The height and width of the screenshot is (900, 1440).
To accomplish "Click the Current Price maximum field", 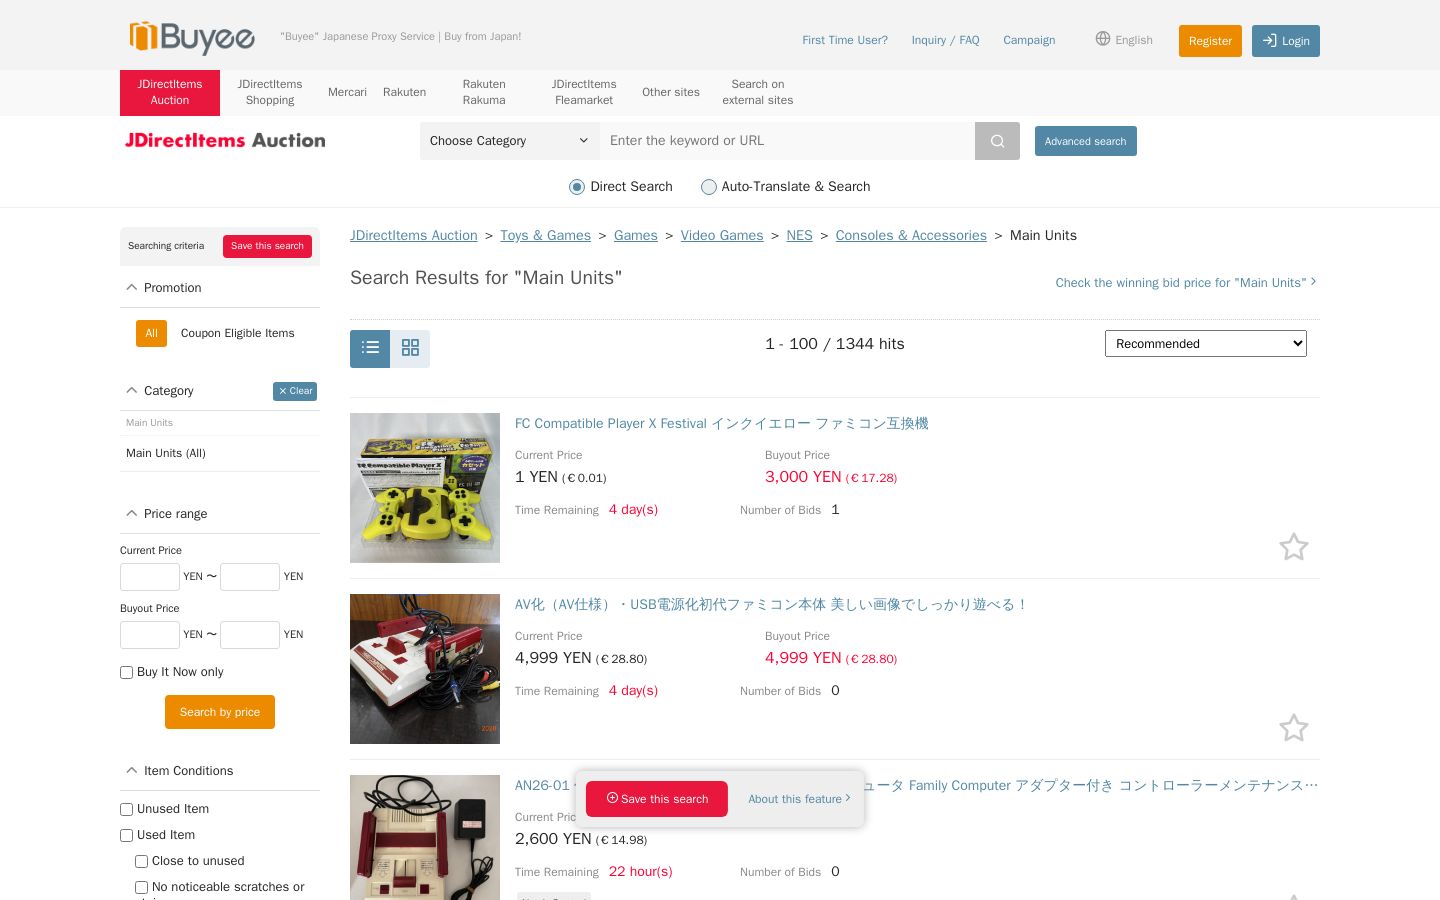I will coord(250,577).
